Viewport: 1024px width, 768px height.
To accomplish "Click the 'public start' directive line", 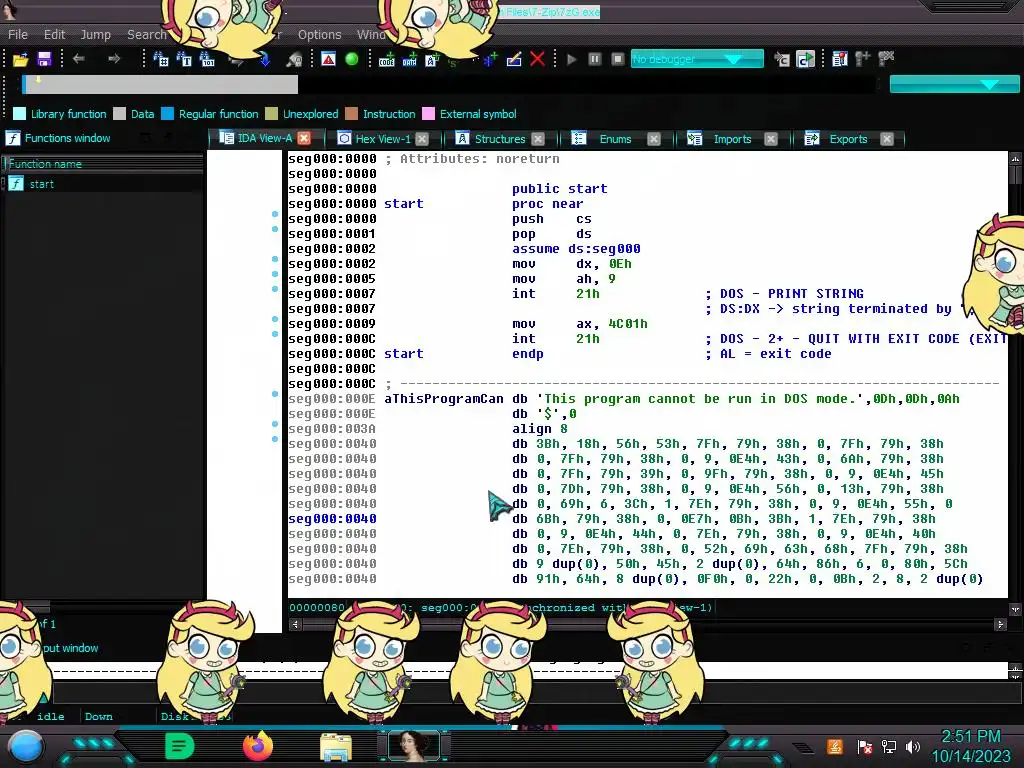I will coord(560,189).
